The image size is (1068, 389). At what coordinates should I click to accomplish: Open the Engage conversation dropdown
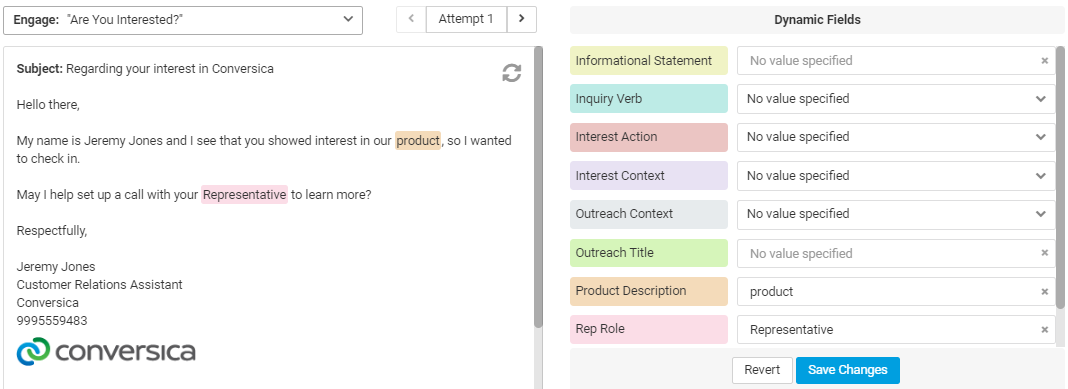pos(183,20)
